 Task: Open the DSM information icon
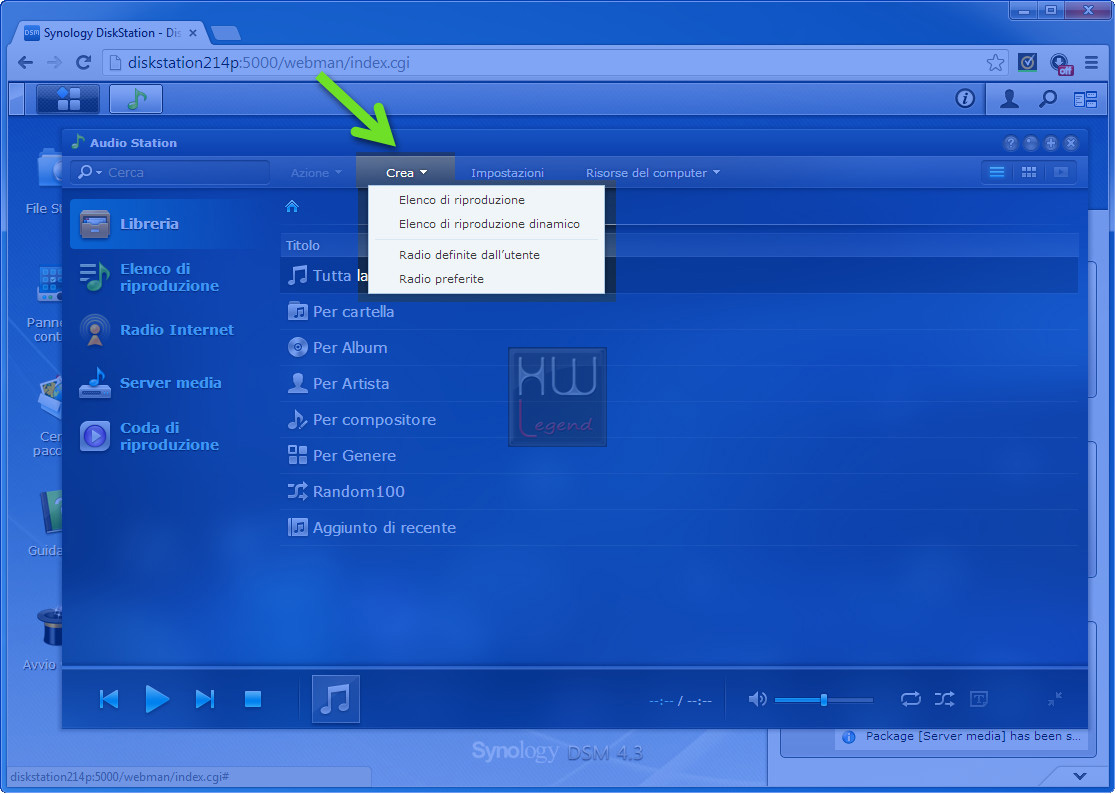[964, 99]
